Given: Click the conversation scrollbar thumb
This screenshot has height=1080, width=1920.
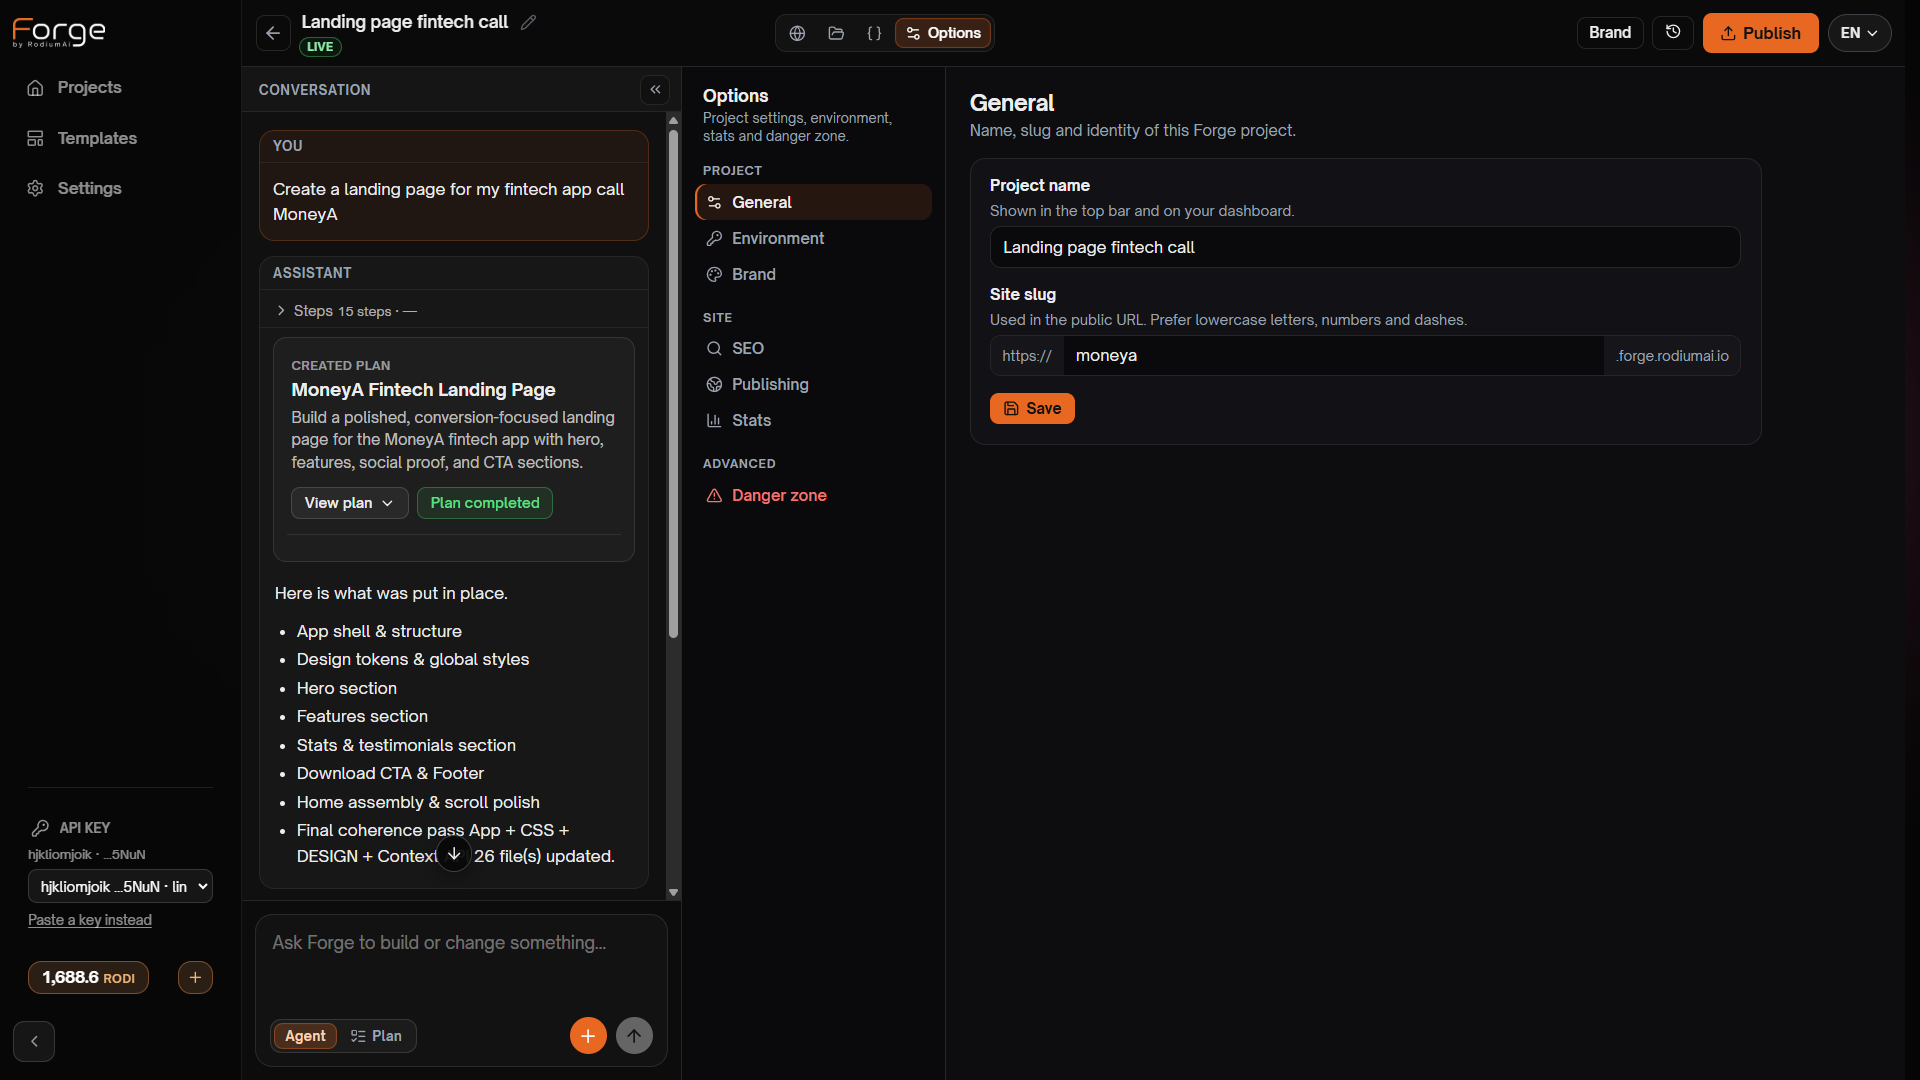Looking at the screenshot, I should pyautogui.click(x=673, y=385).
